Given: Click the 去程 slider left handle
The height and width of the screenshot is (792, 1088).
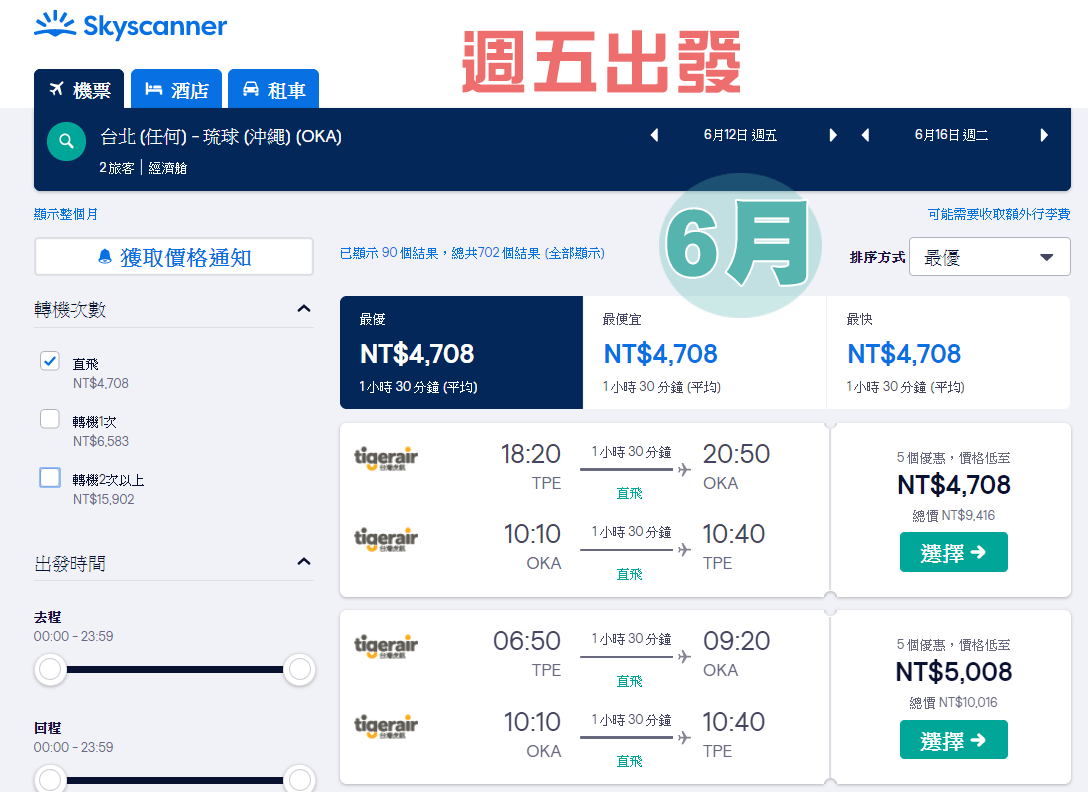Looking at the screenshot, I should tap(50, 669).
